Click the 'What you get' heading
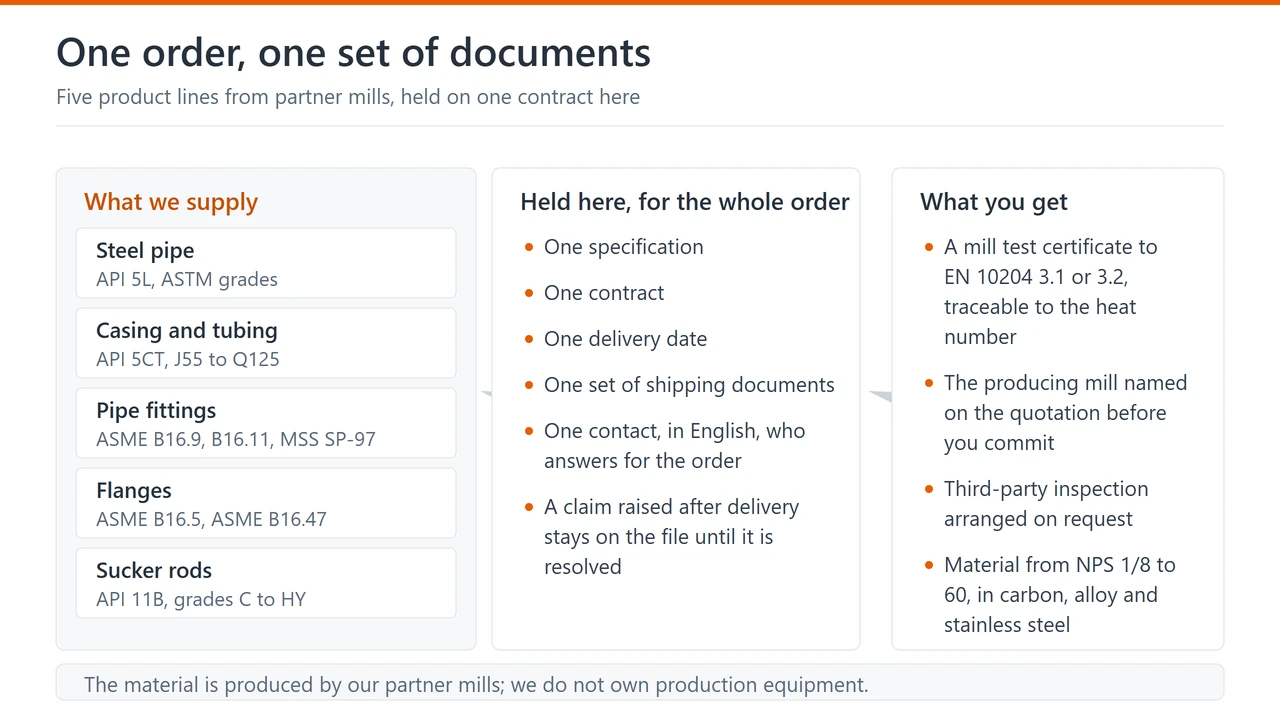1280x720 pixels. [994, 202]
